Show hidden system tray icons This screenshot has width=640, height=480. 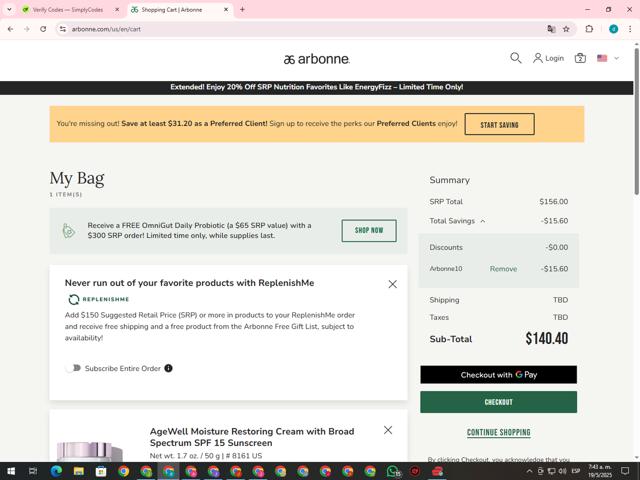click(x=529, y=471)
